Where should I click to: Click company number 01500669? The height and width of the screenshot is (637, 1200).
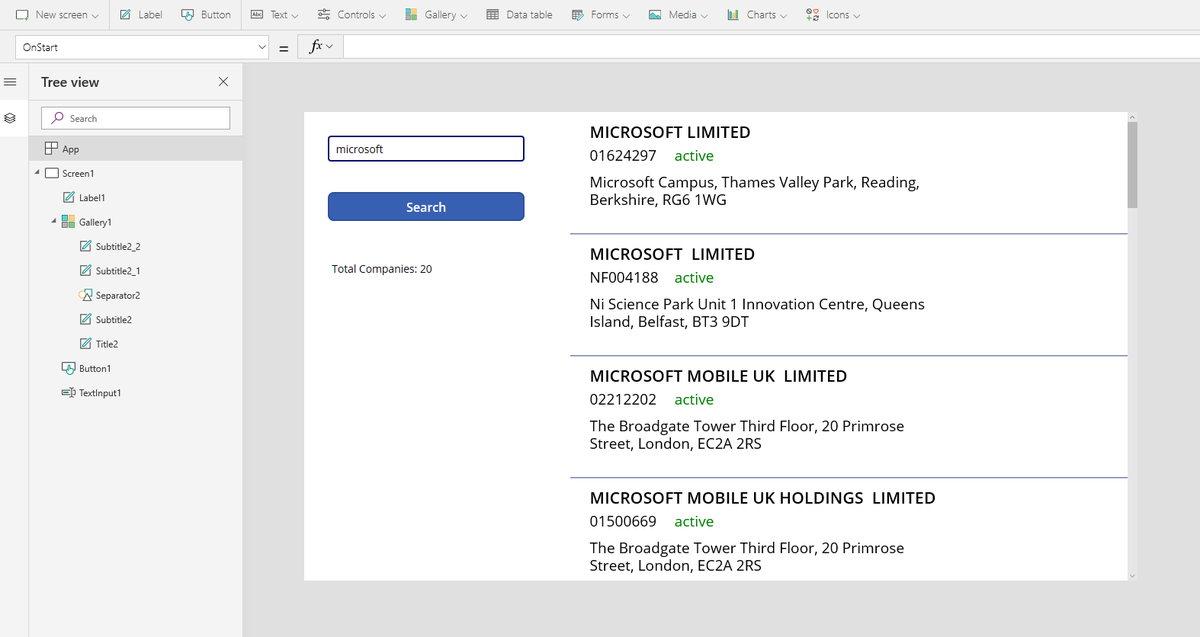click(x=623, y=522)
